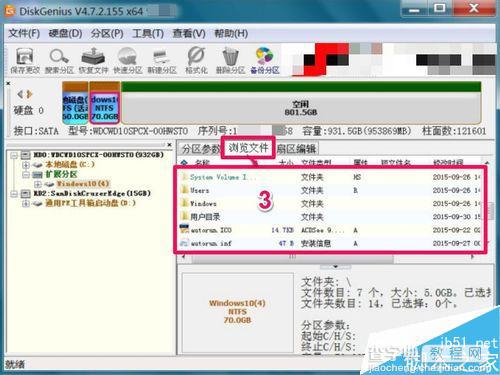Click the Windows10(4) NTFS 70.0GB preview box

(x=237, y=312)
